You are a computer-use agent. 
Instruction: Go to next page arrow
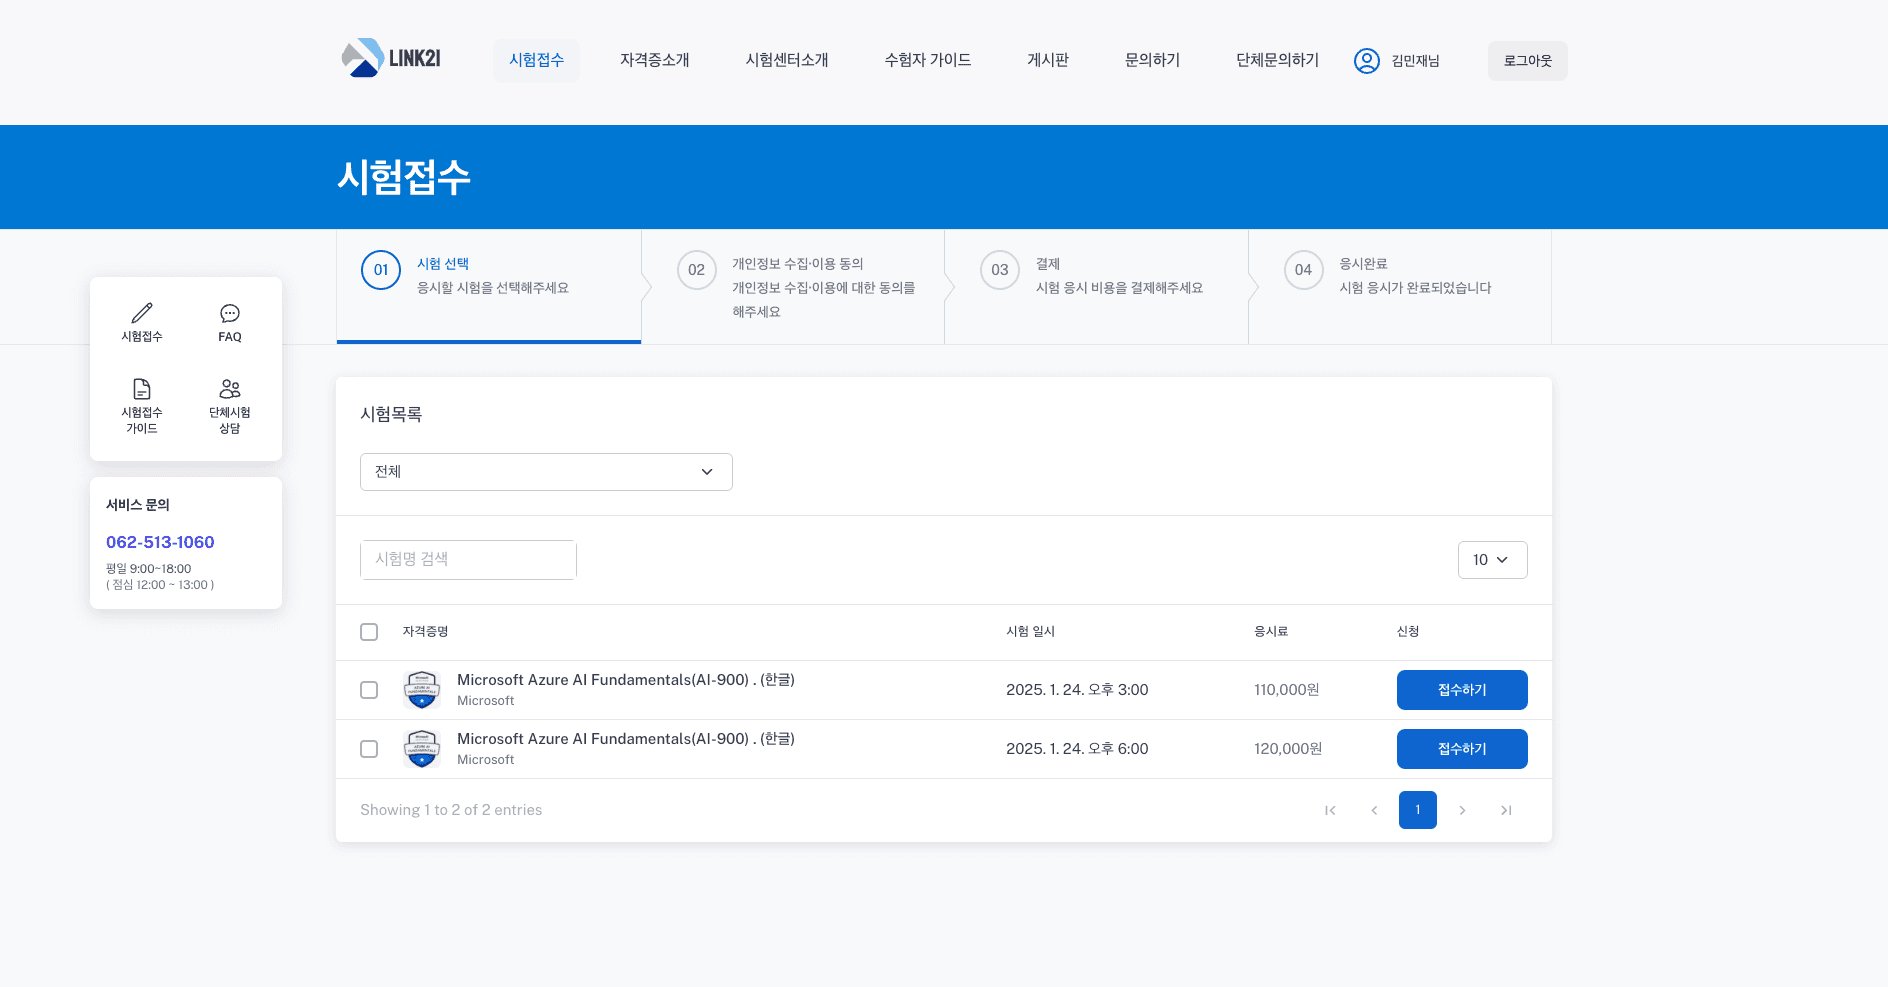pyautogui.click(x=1462, y=810)
